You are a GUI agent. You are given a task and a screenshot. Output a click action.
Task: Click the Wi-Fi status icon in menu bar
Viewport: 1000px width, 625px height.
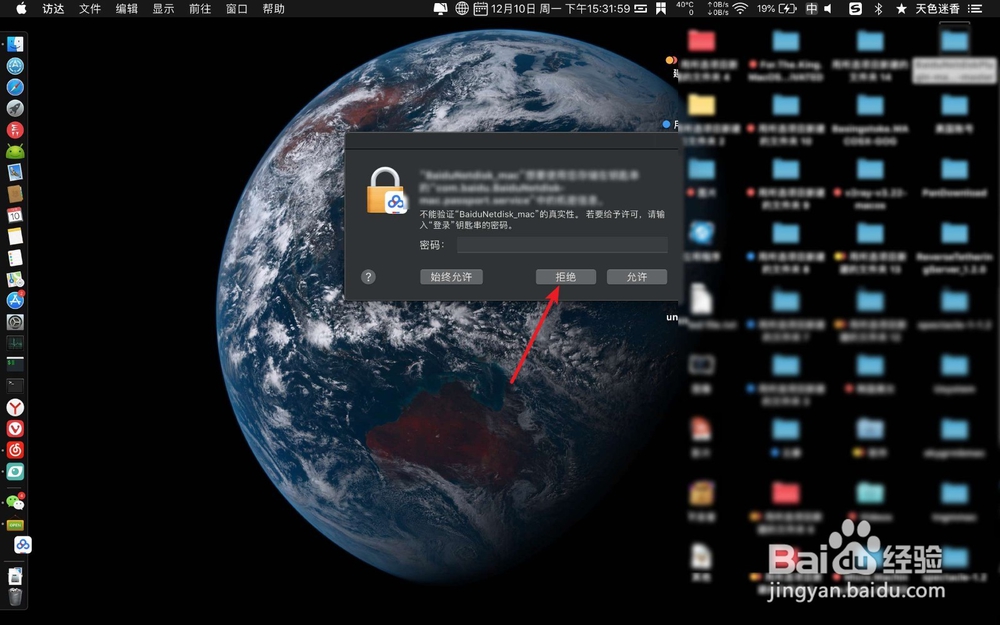click(x=740, y=8)
